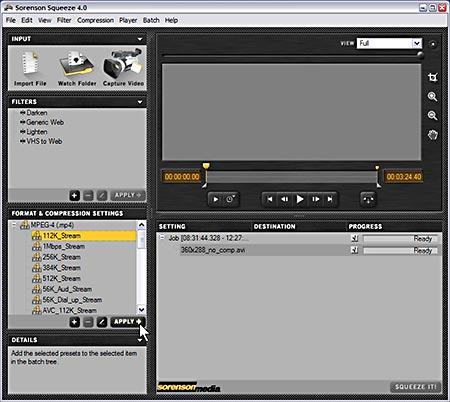Open the Batch menu

(151, 20)
